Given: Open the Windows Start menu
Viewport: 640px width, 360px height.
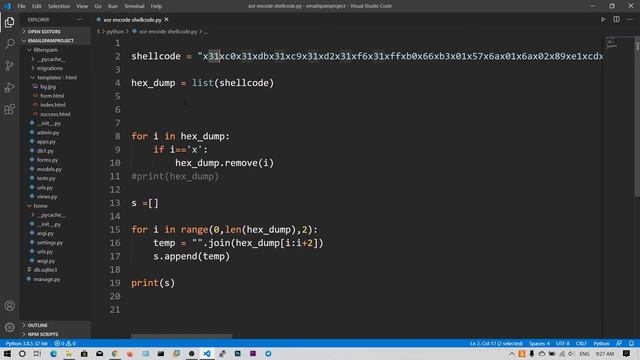Looking at the screenshot, I should pyautogui.click(x=7, y=353).
